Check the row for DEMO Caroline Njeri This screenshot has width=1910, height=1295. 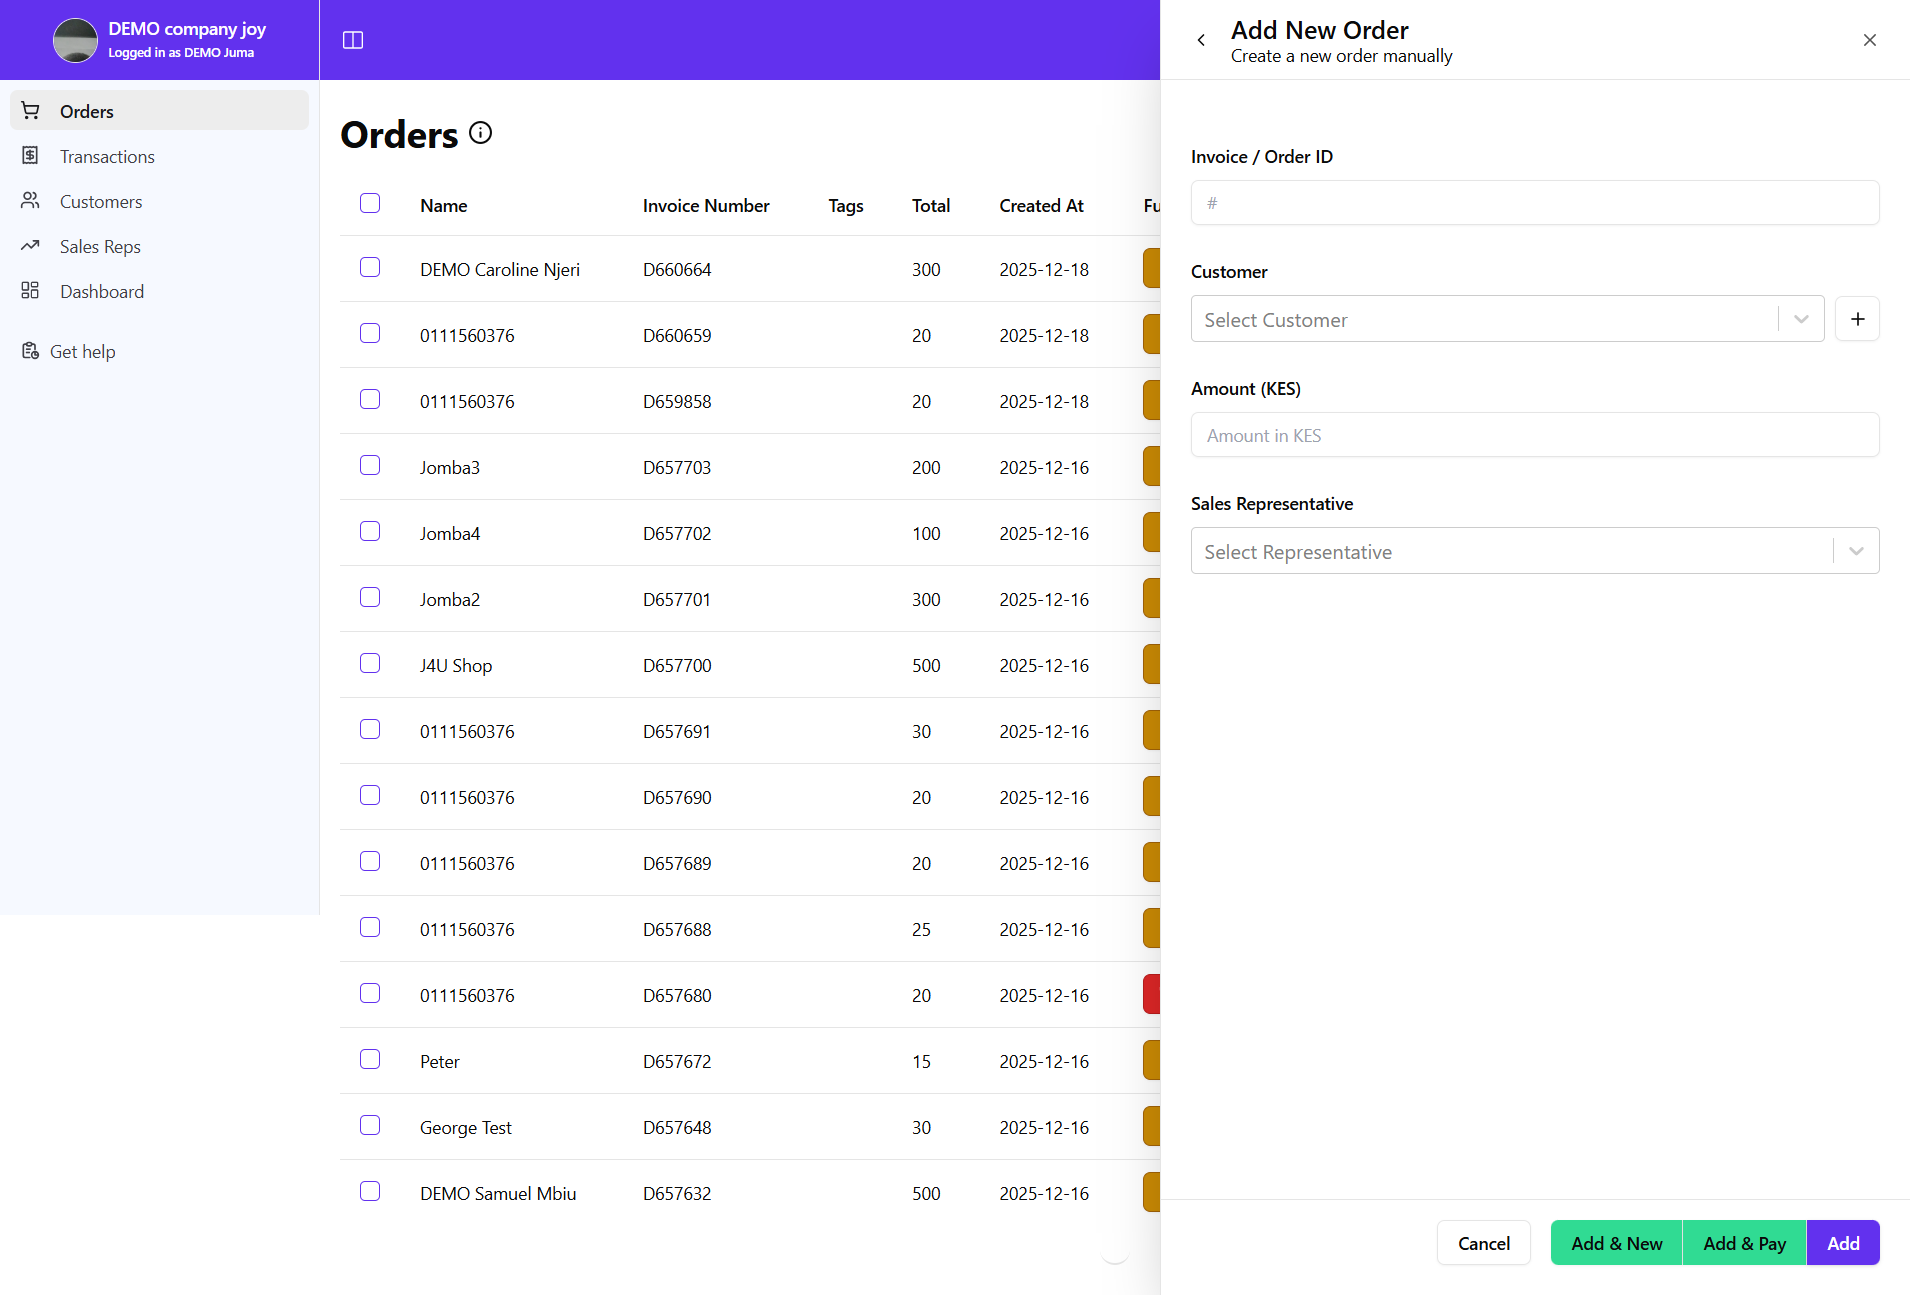click(x=369, y=267)
